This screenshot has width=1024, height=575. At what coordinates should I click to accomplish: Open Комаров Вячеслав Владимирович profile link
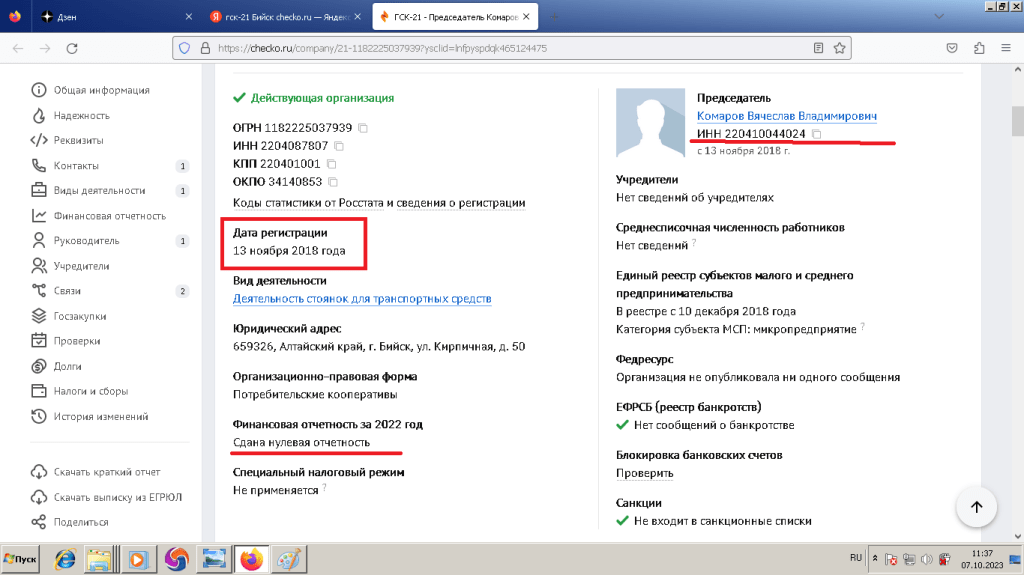786,116
